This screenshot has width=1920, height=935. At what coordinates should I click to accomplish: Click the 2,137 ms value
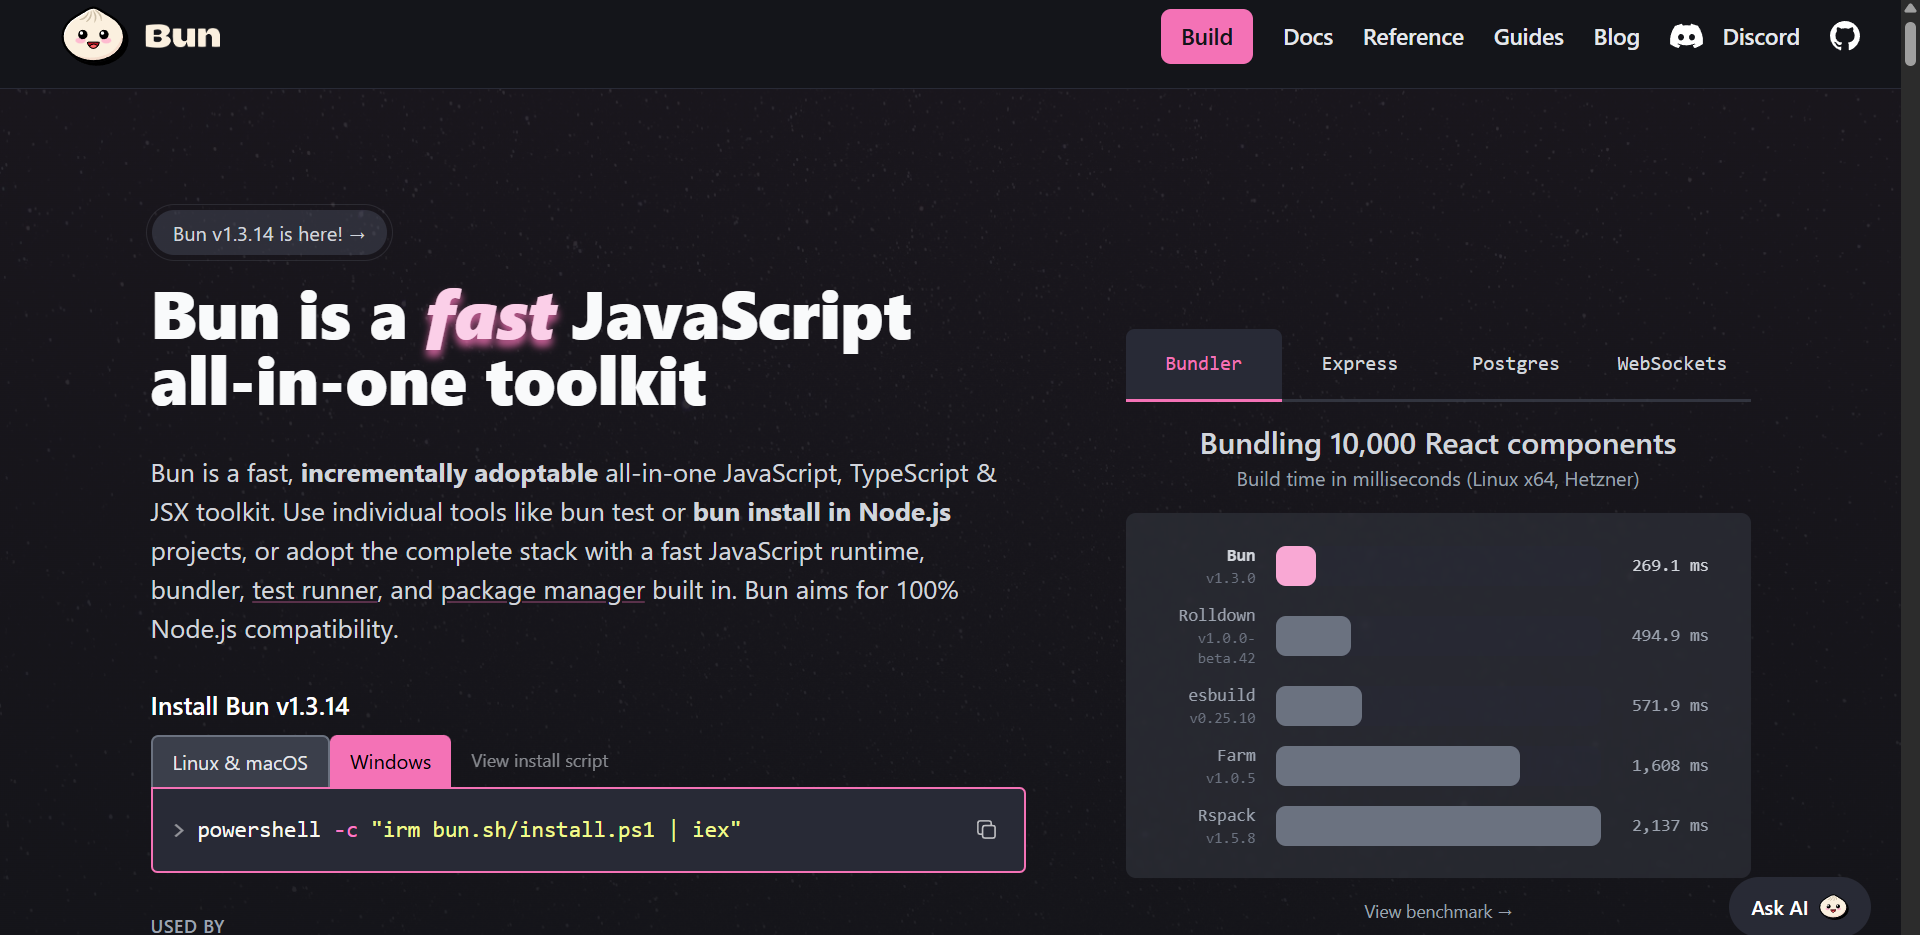click(x=1670, y=826)
